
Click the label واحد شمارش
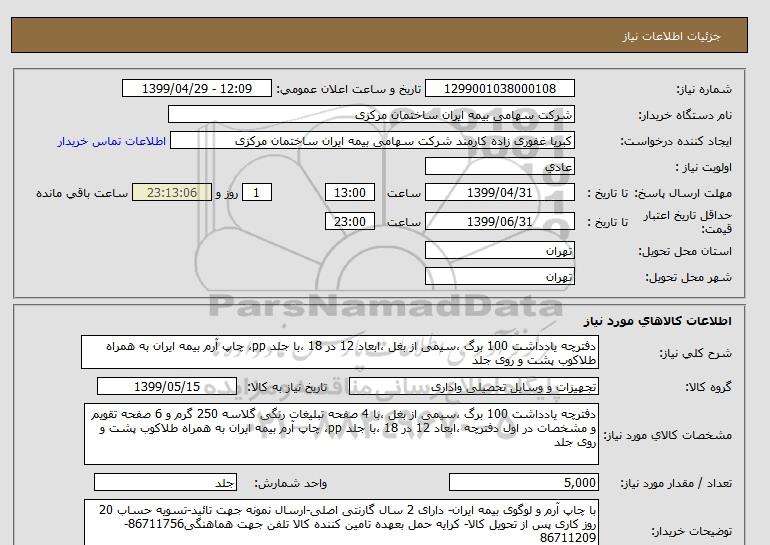pyautogui.click(x=291, y=484)
